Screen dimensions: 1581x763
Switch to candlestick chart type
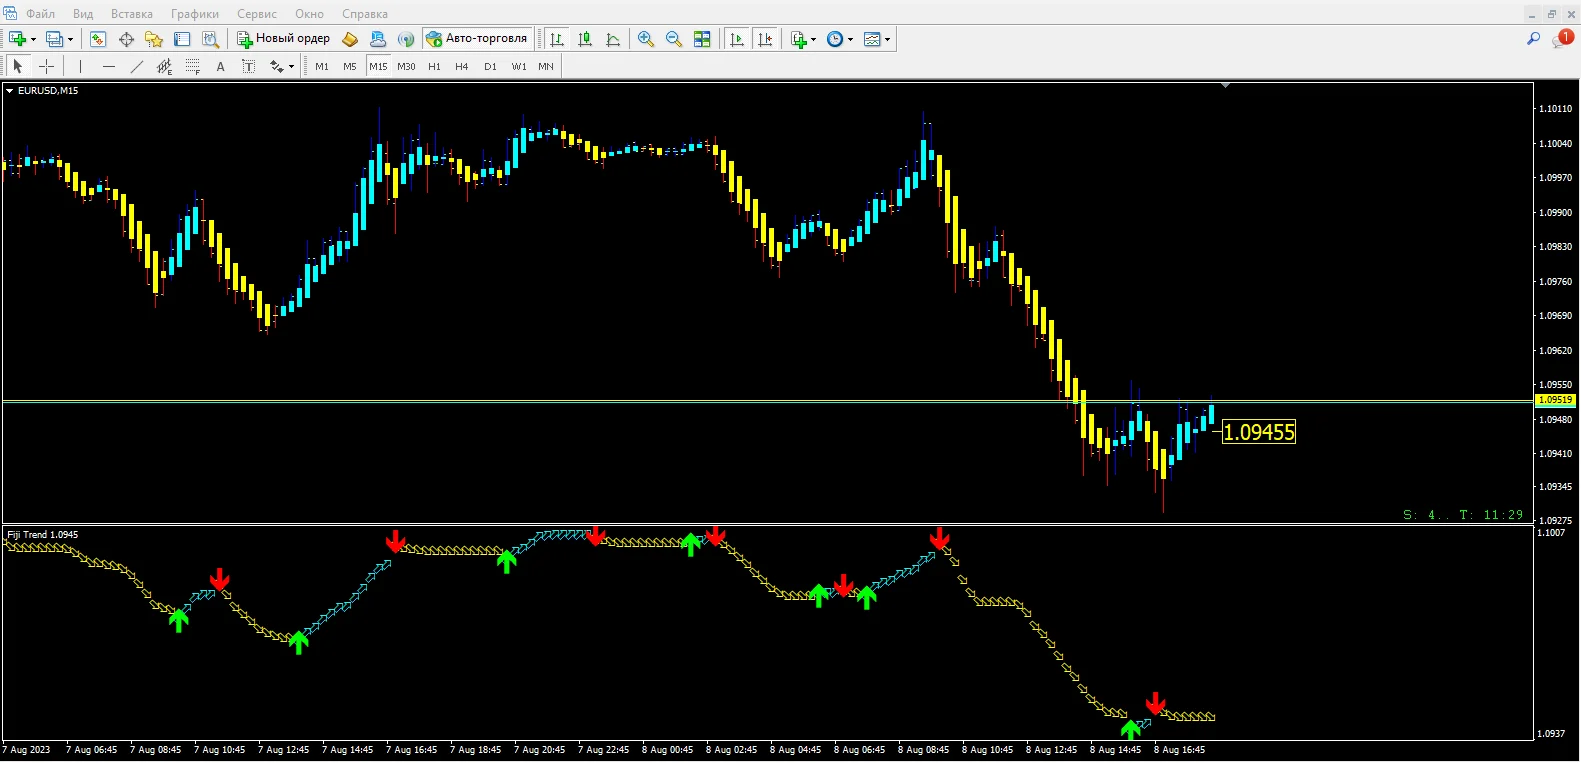(585, 39)
